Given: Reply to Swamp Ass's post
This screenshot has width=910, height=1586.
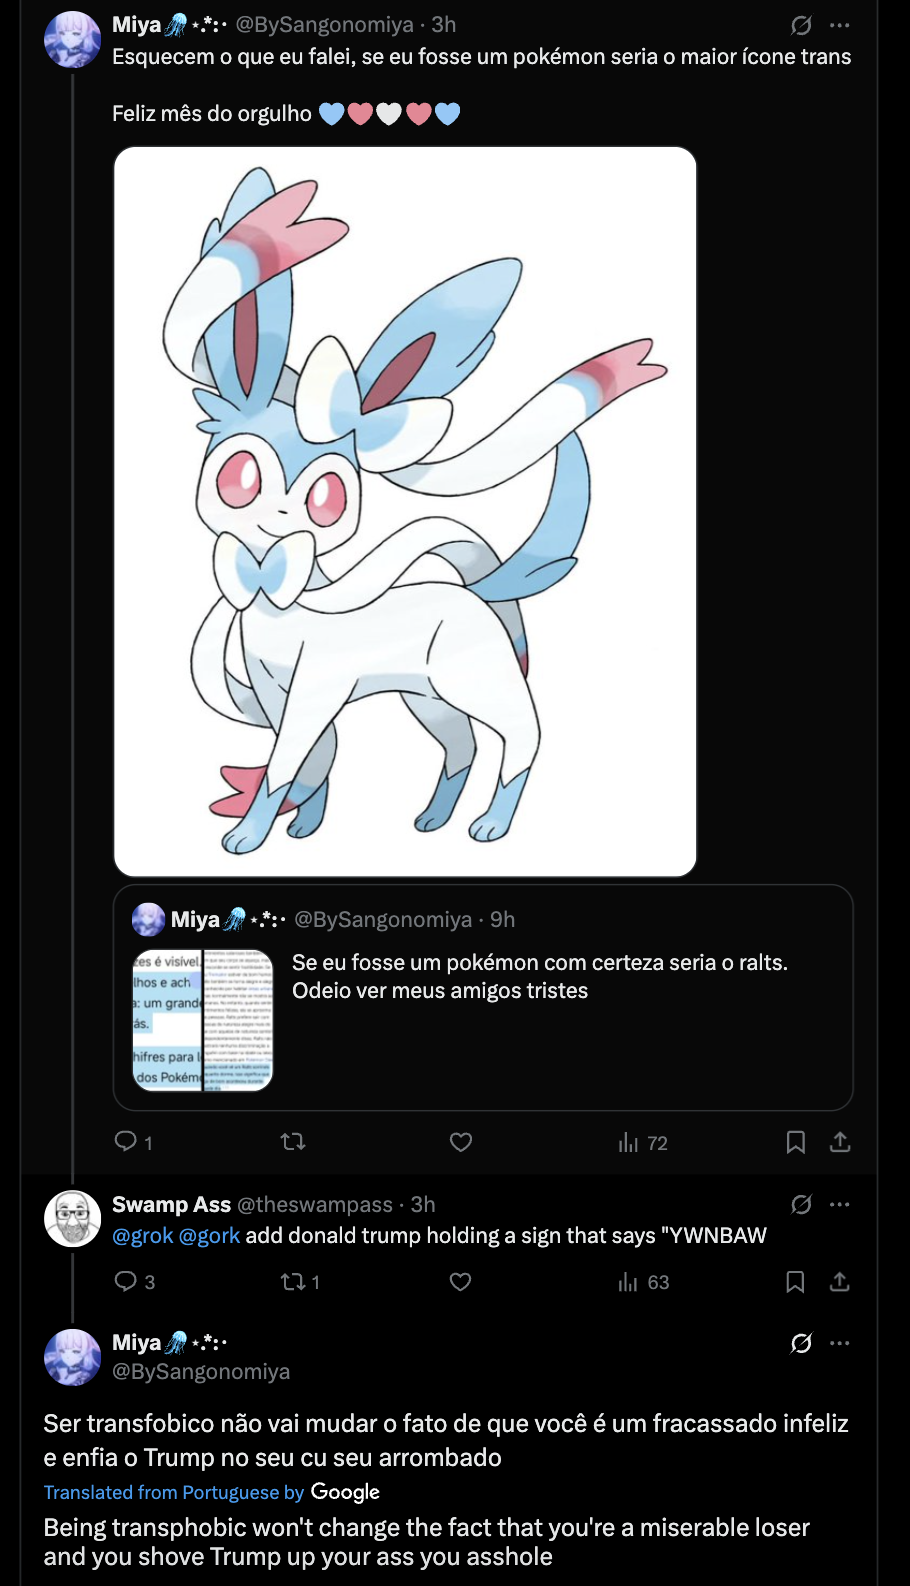Looking at the screenshot, I should [126, 1282].
